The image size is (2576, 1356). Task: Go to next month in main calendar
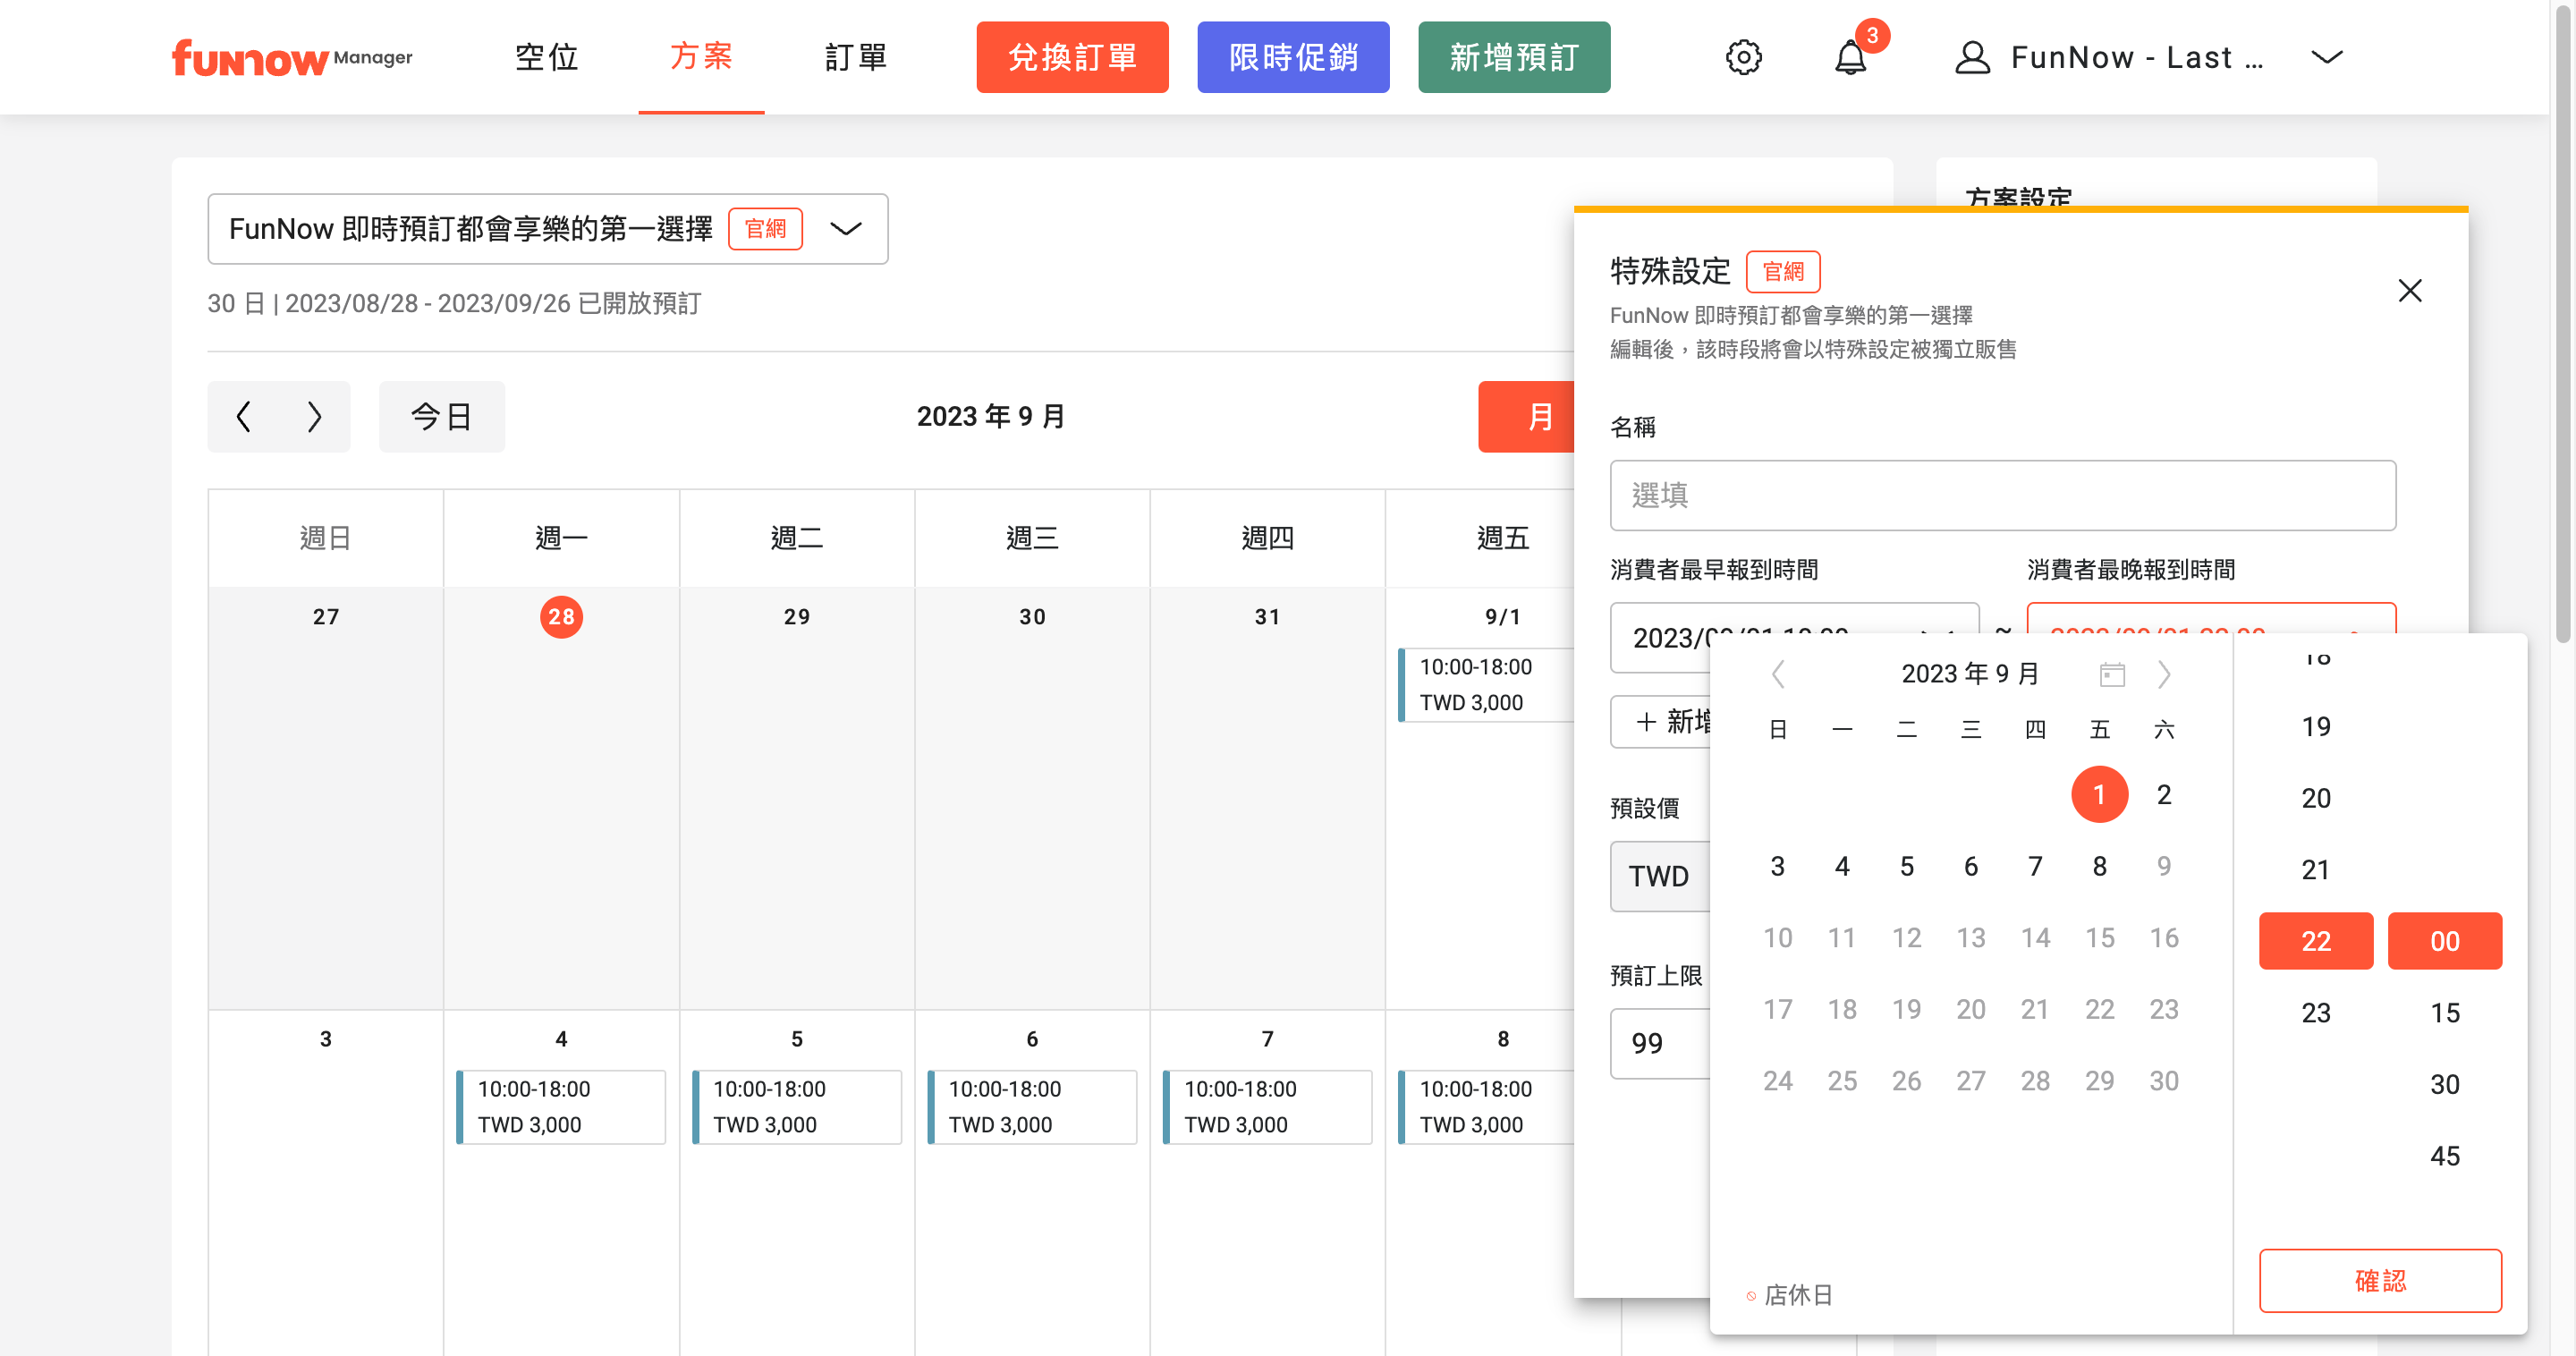coord(314,416)
